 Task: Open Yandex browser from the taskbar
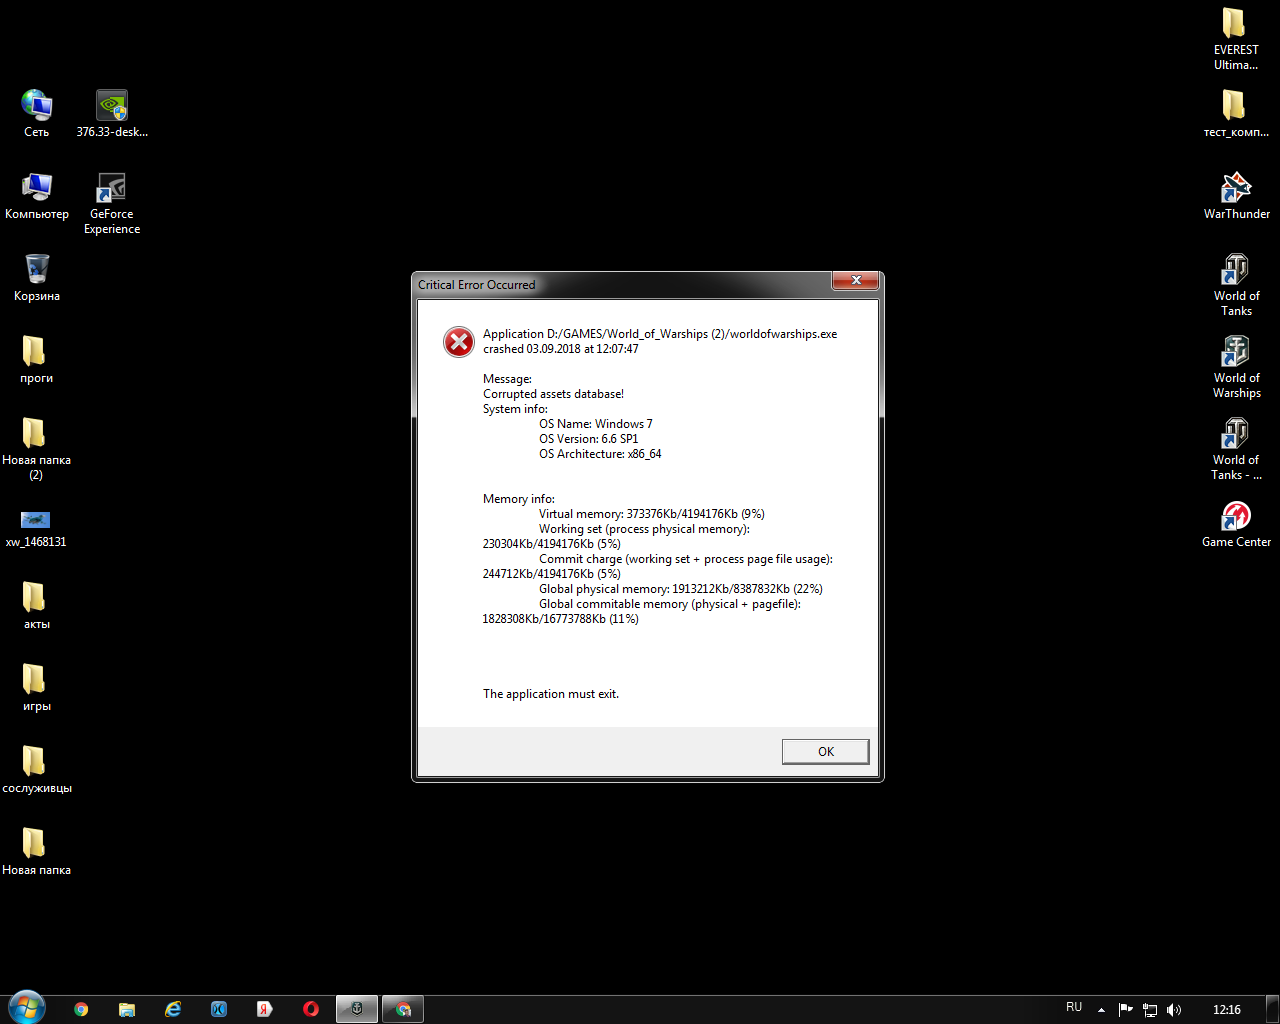(265, 1009)
